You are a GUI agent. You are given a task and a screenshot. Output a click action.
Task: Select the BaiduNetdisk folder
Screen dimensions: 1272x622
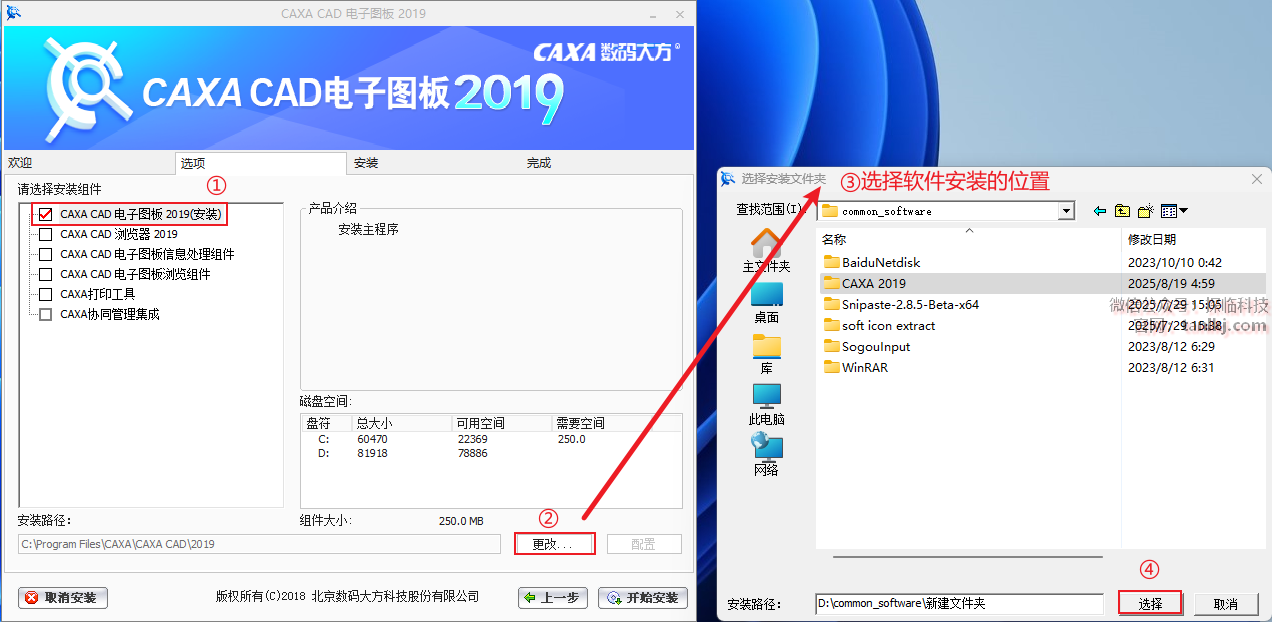pyautogui.click(x=881, y=262)
